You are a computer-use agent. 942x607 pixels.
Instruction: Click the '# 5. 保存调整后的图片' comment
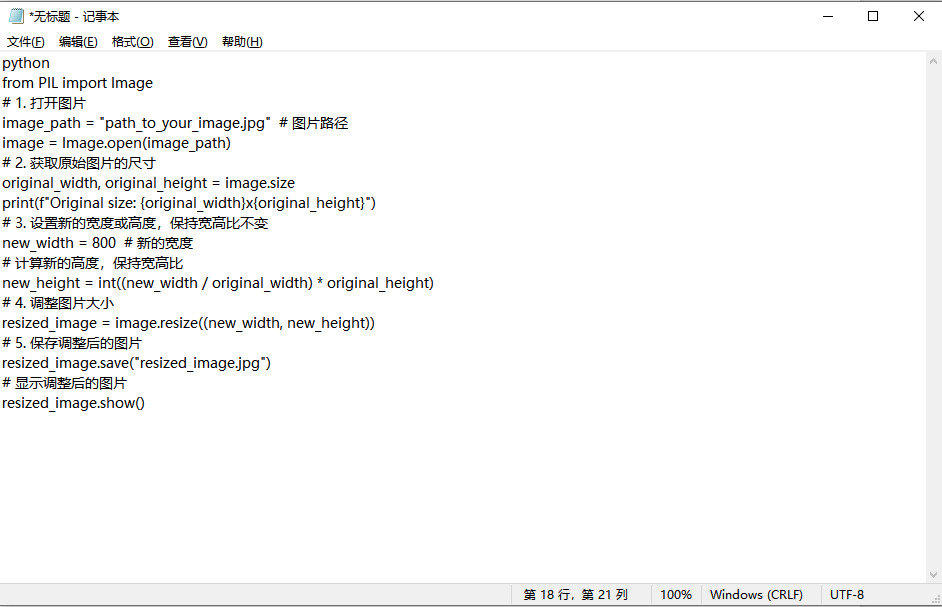click(x=71, y=343)
